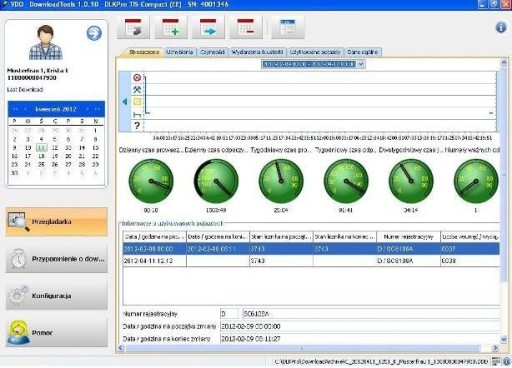The image size is (512, 368).
Task: Open the table view toolbar icon
Action: point(287,27)
